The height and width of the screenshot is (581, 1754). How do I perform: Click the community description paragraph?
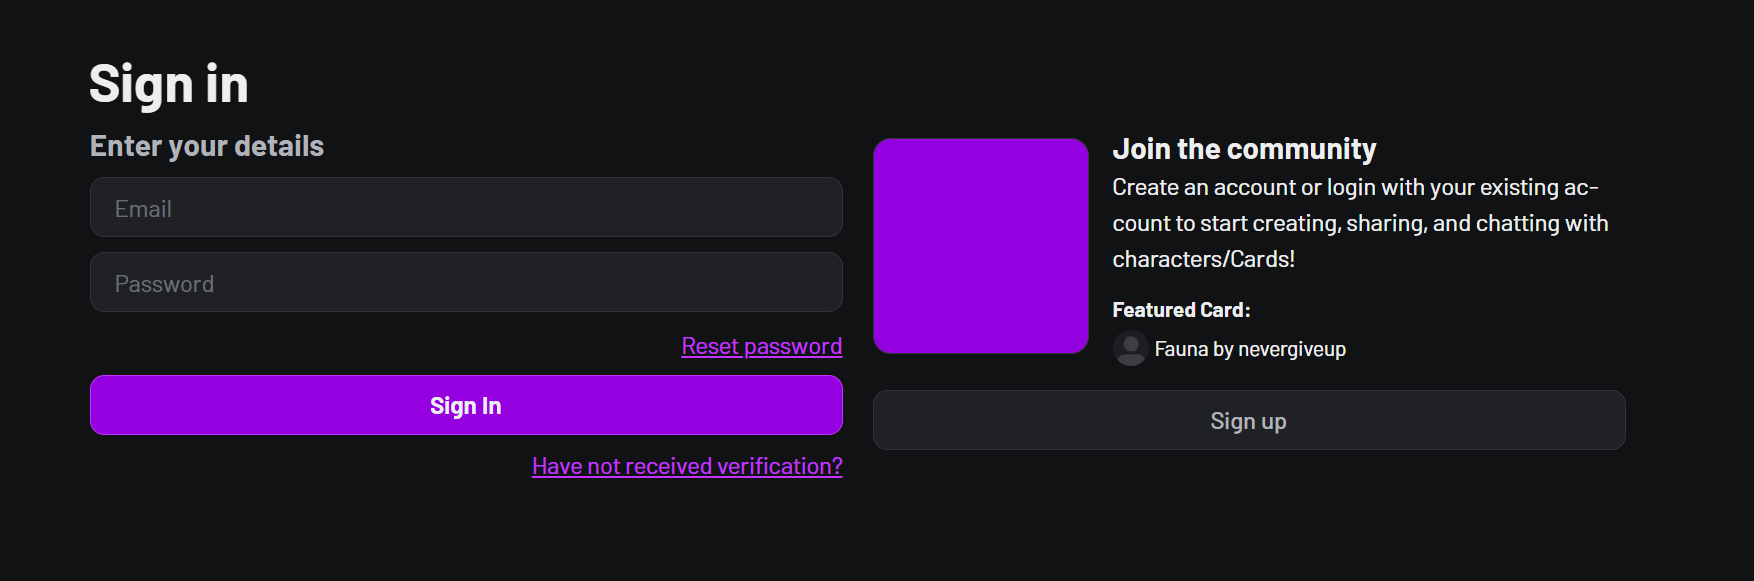click(1360, 223)
